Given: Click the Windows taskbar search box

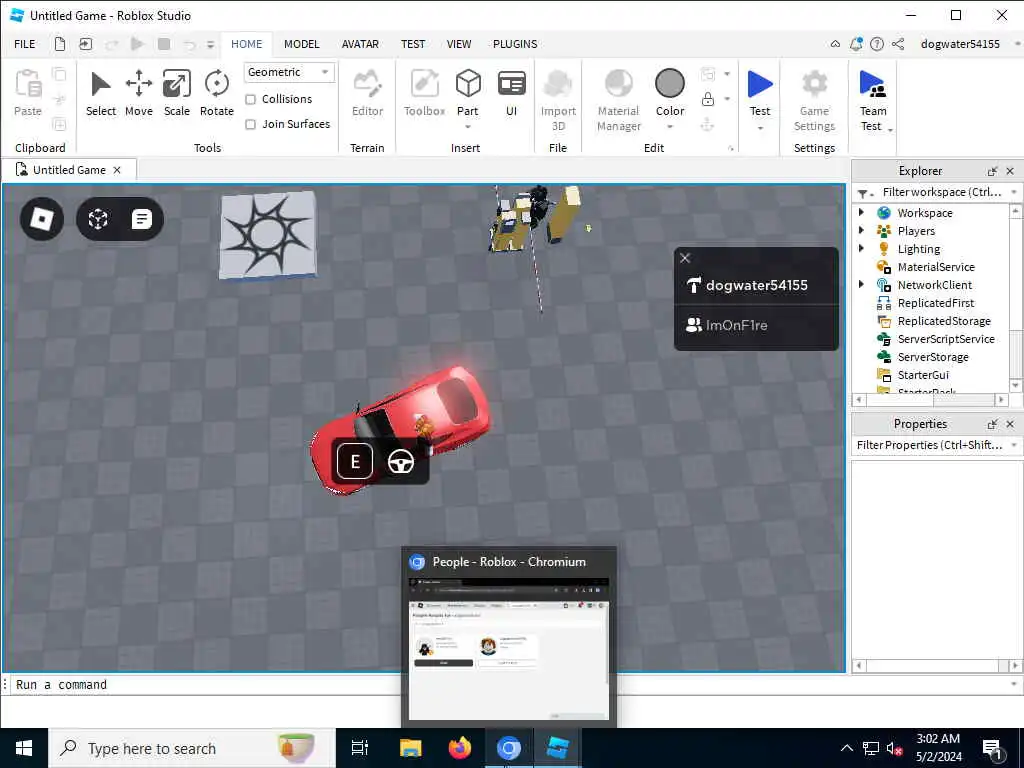Looking at the screenshot, I should click(192, 748).
